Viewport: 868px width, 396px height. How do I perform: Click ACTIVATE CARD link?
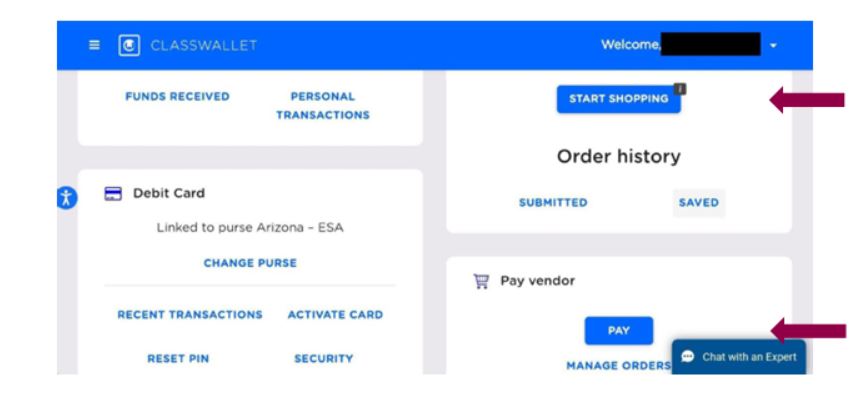click(335, 315)
